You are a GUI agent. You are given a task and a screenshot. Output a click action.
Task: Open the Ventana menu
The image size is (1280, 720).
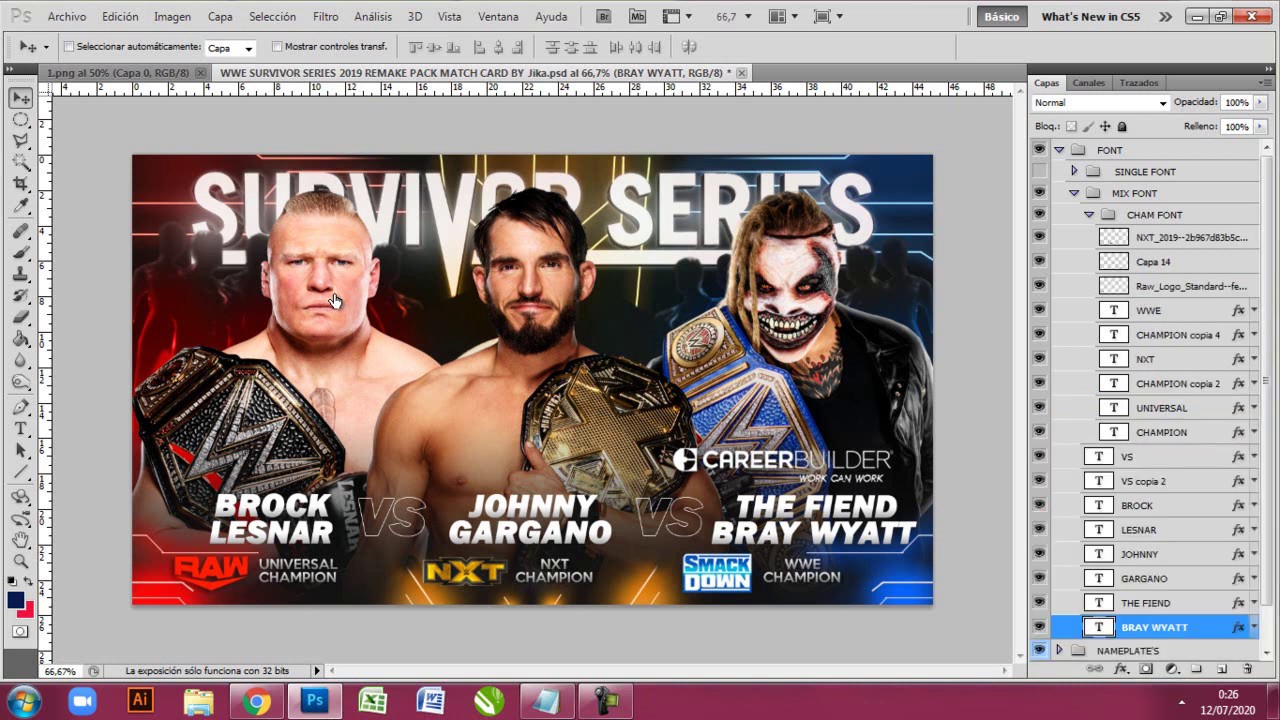pyautogui.click(x=498, y=17)
